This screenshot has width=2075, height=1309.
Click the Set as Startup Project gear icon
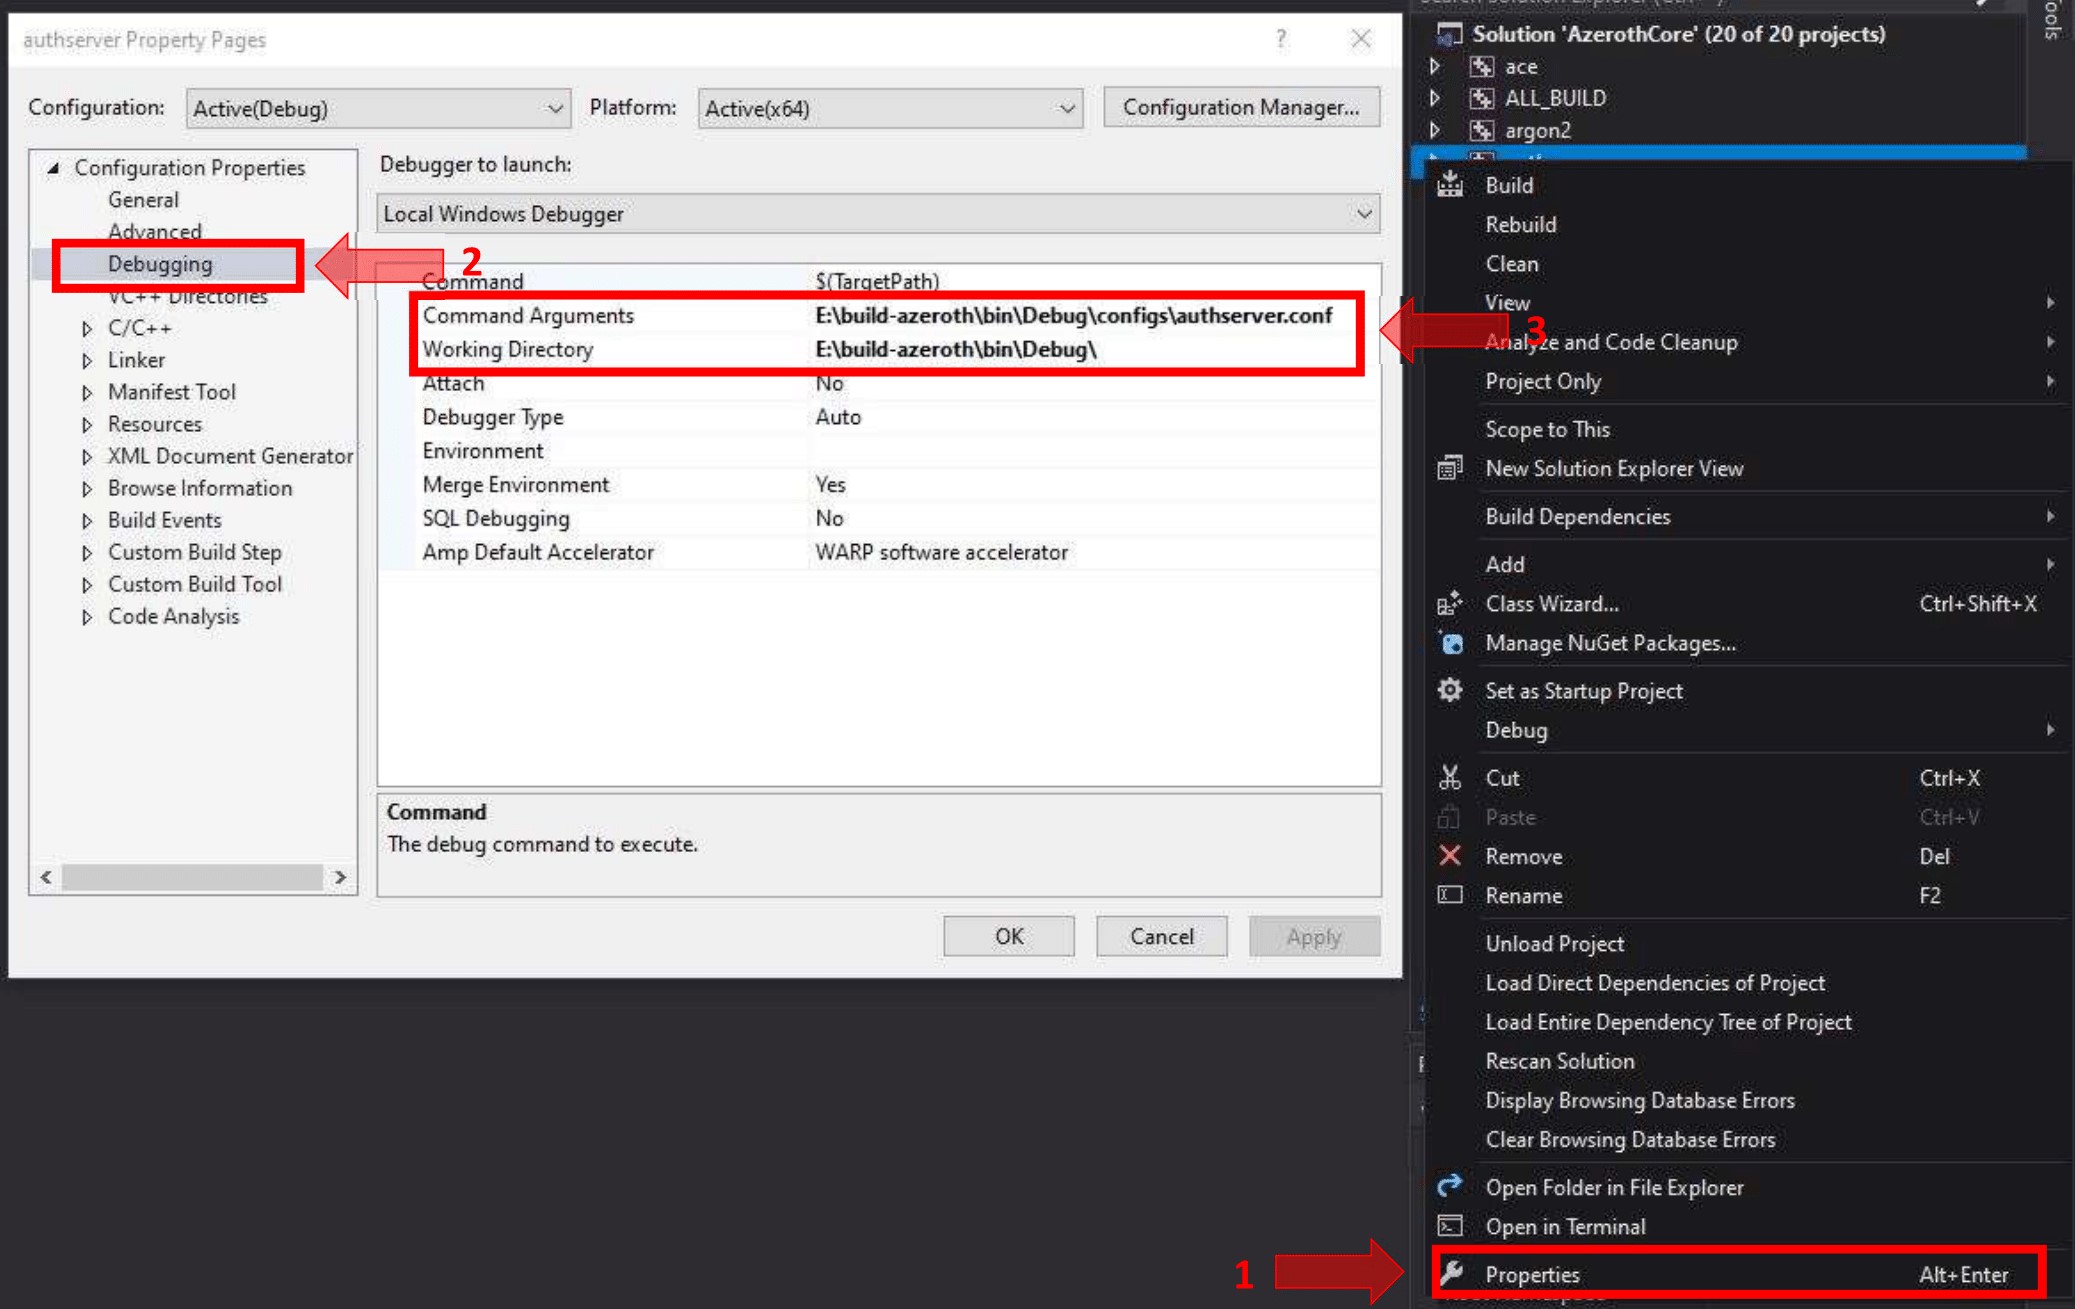pyautogui.click(x=1450, y=690)
